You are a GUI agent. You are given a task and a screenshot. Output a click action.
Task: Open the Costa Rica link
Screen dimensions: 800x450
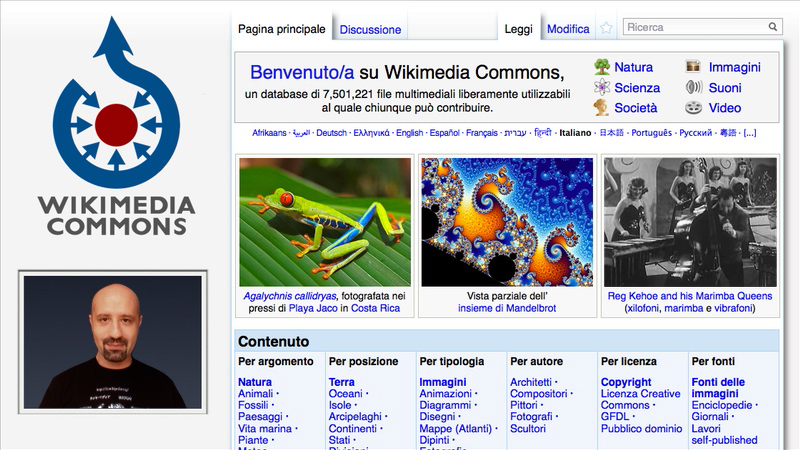(x=375, y=308)
